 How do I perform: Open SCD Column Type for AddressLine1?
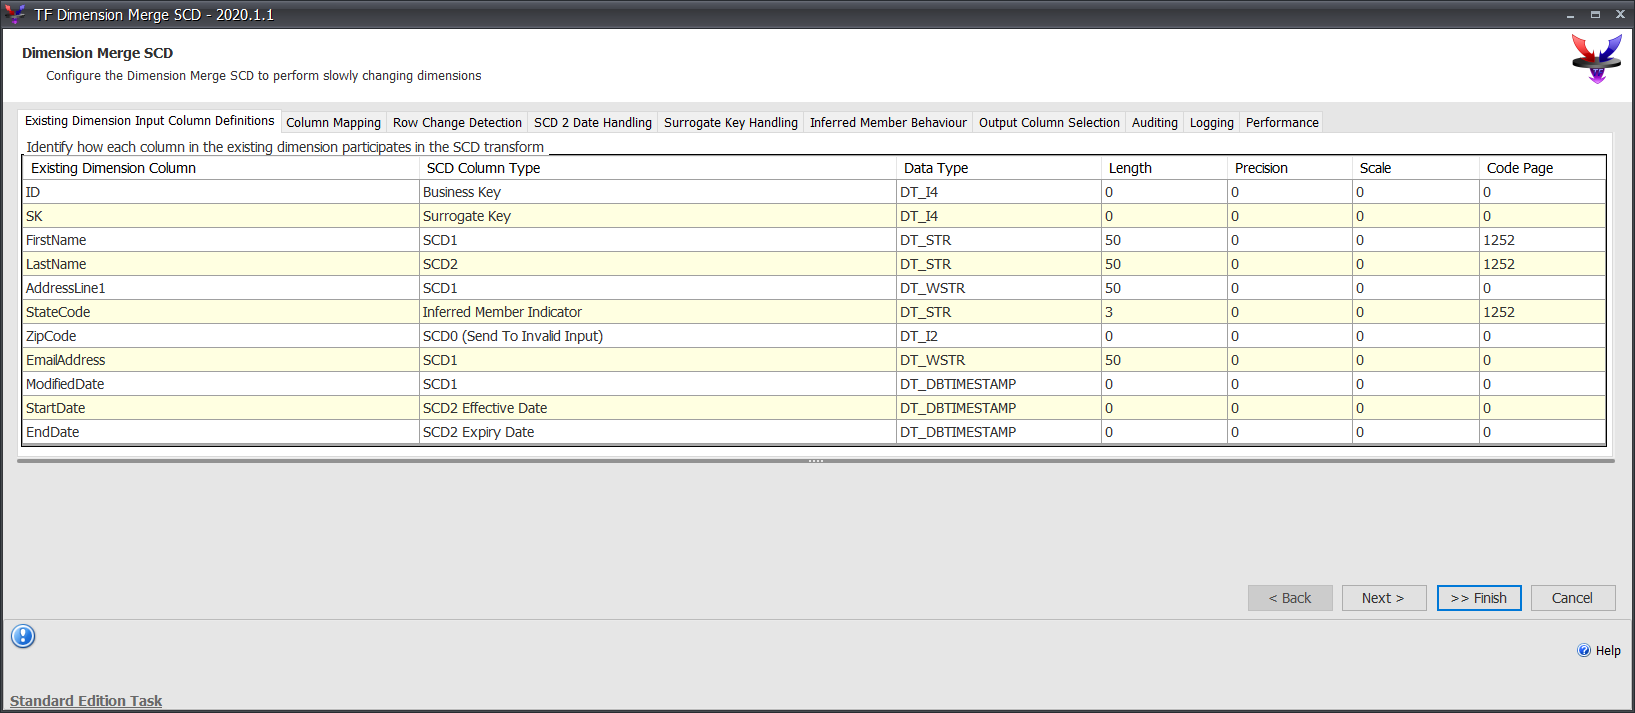click(657, 288)
